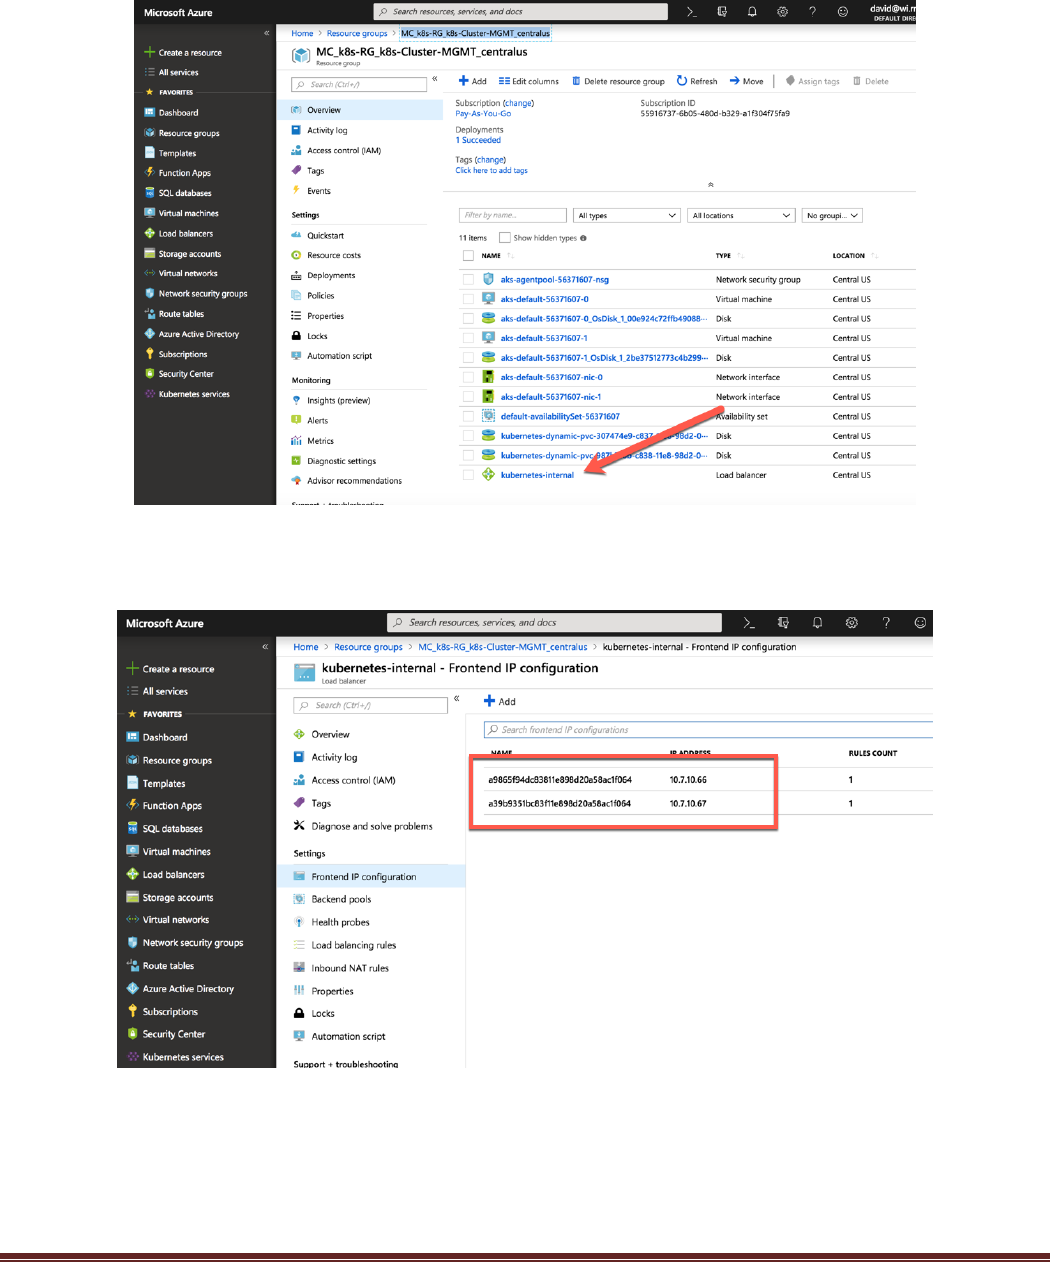Screen dimensions: 1050x1262
Task: Open kubernetes-internal load balancer link
Action: 537,475
